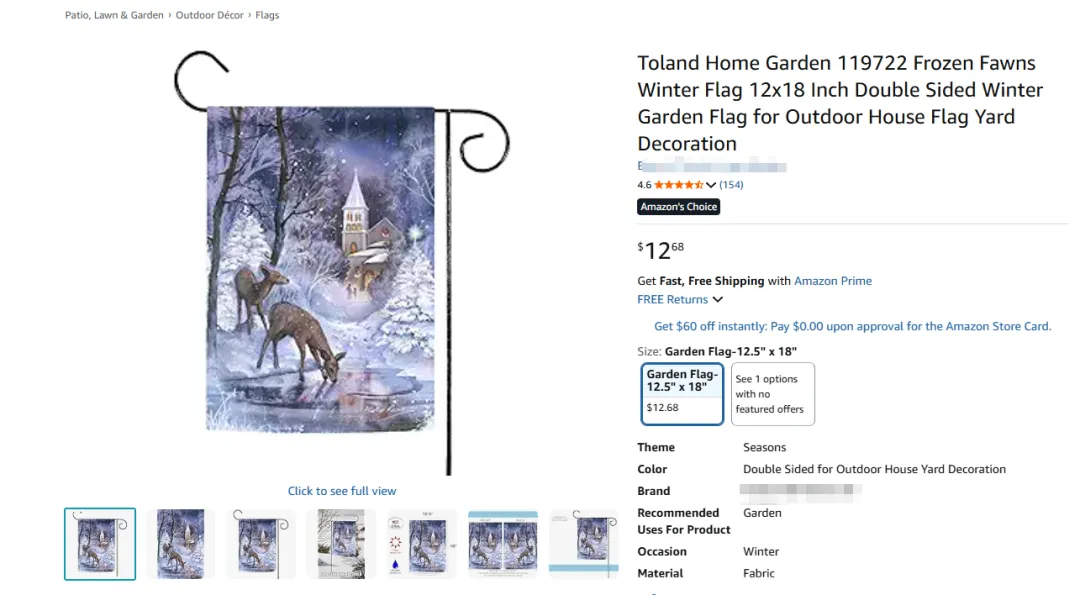This screenshot has width=1080, height=595.
Task: Navigate to Outdoor Décor breadcrumb
Action: (209, 15)
